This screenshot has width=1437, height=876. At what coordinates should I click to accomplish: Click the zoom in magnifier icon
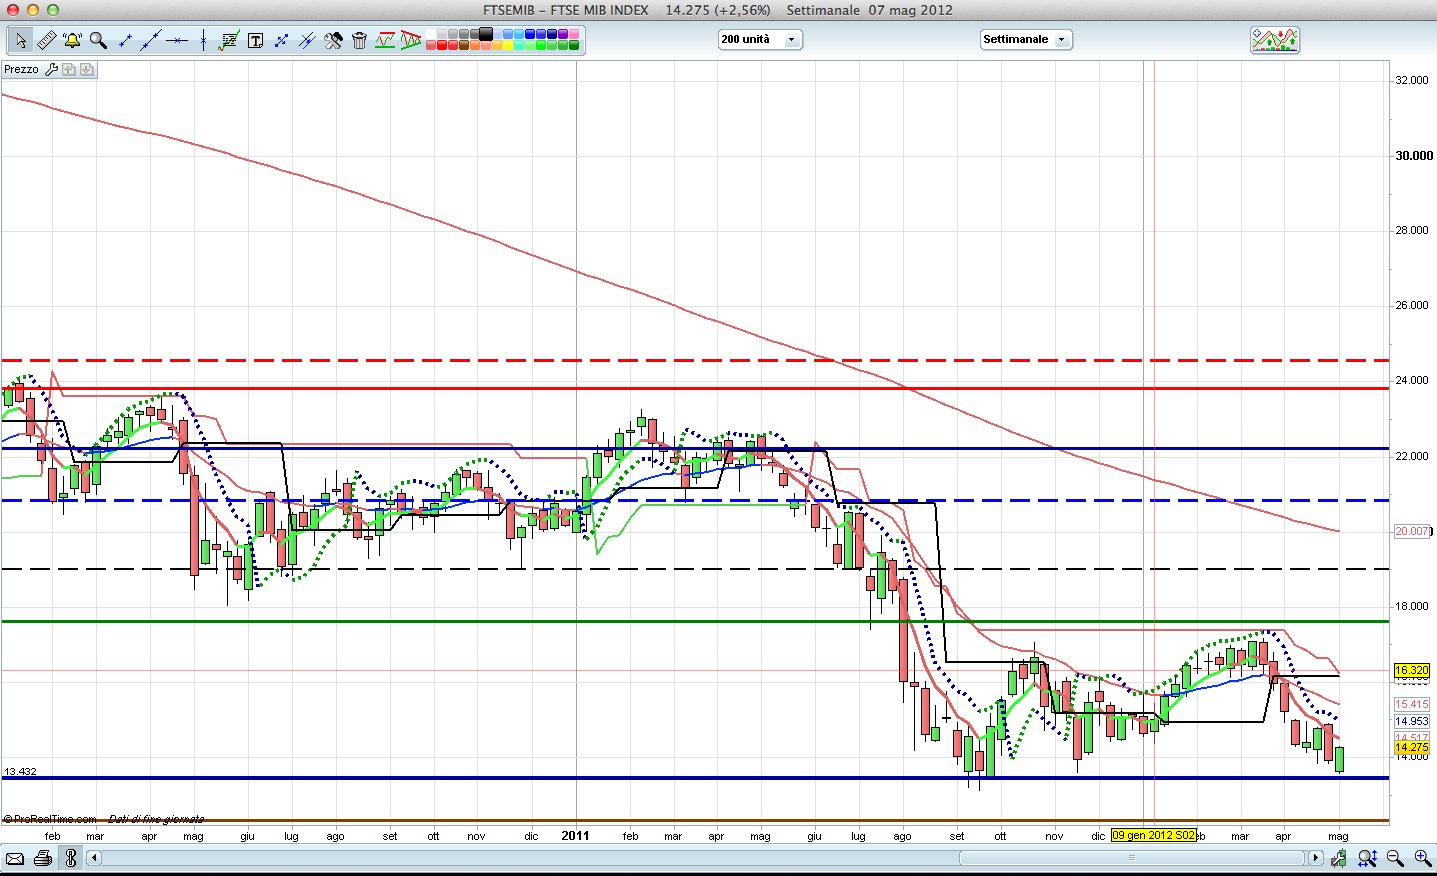pyautogui.click(x=1422, y=858)
